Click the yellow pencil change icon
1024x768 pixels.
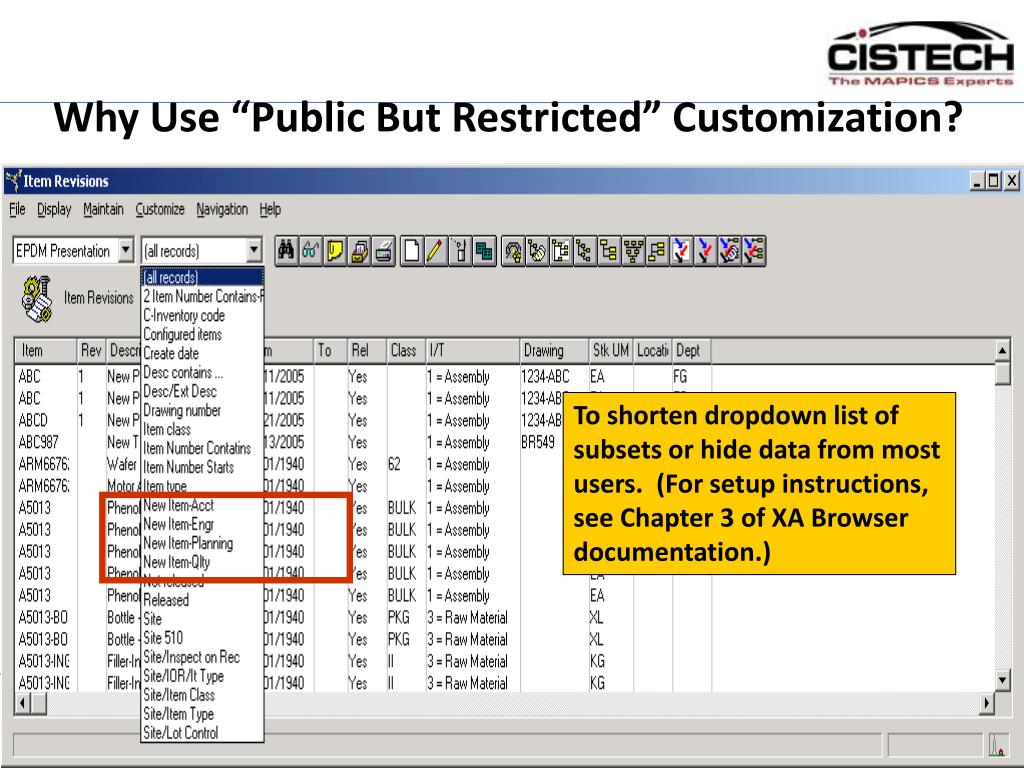click(x=436, y=251)
